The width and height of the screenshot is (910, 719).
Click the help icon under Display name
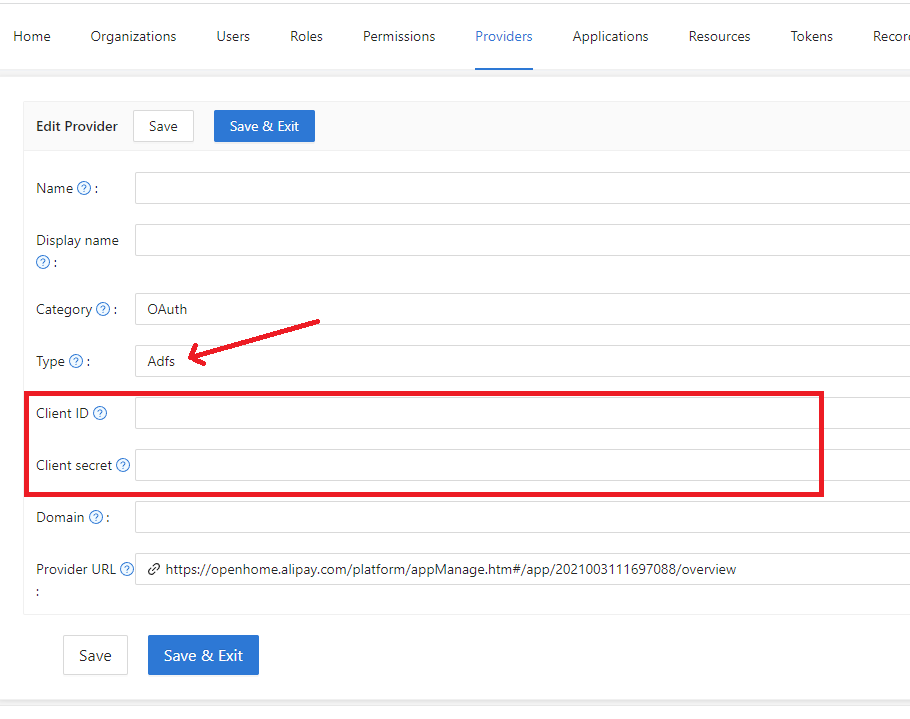(44, 262)
